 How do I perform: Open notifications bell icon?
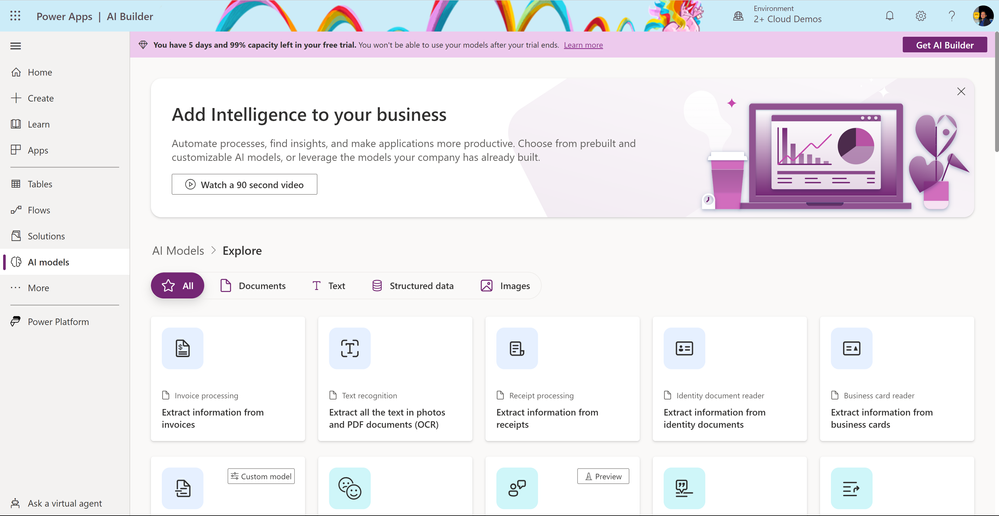click(890, 16)
